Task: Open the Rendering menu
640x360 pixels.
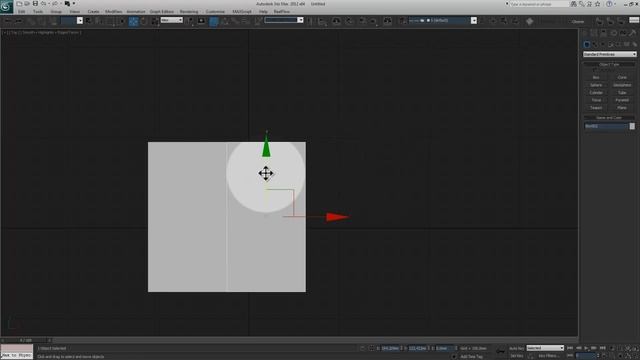Action: (189, 12)
